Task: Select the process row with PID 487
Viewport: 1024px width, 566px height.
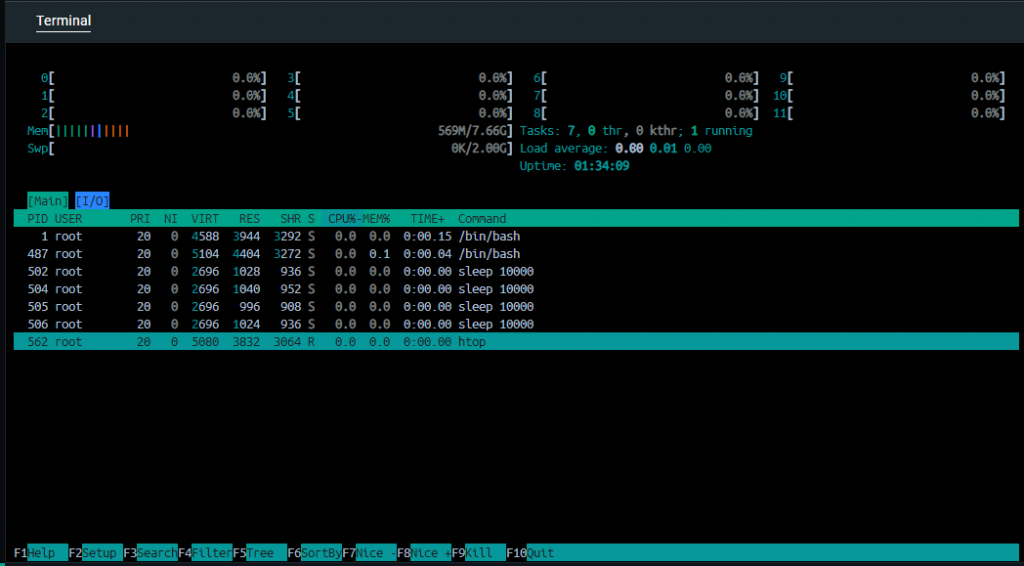Action: 516,253
